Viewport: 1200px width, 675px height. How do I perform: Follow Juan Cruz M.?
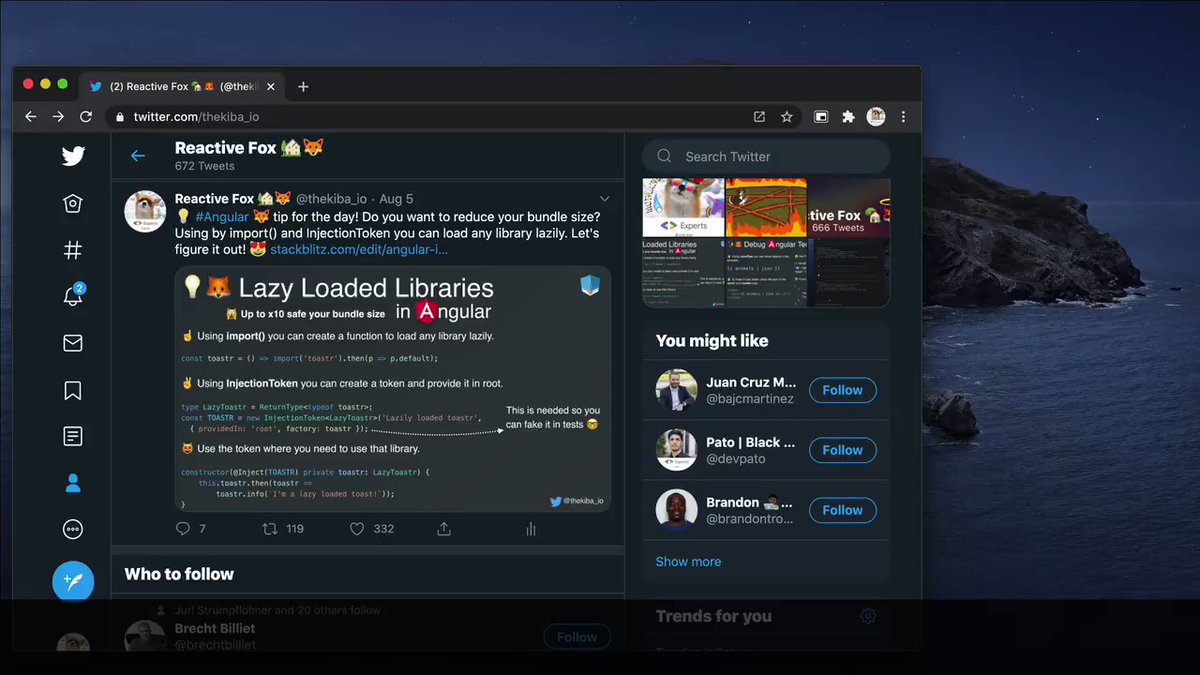(842, 390)
